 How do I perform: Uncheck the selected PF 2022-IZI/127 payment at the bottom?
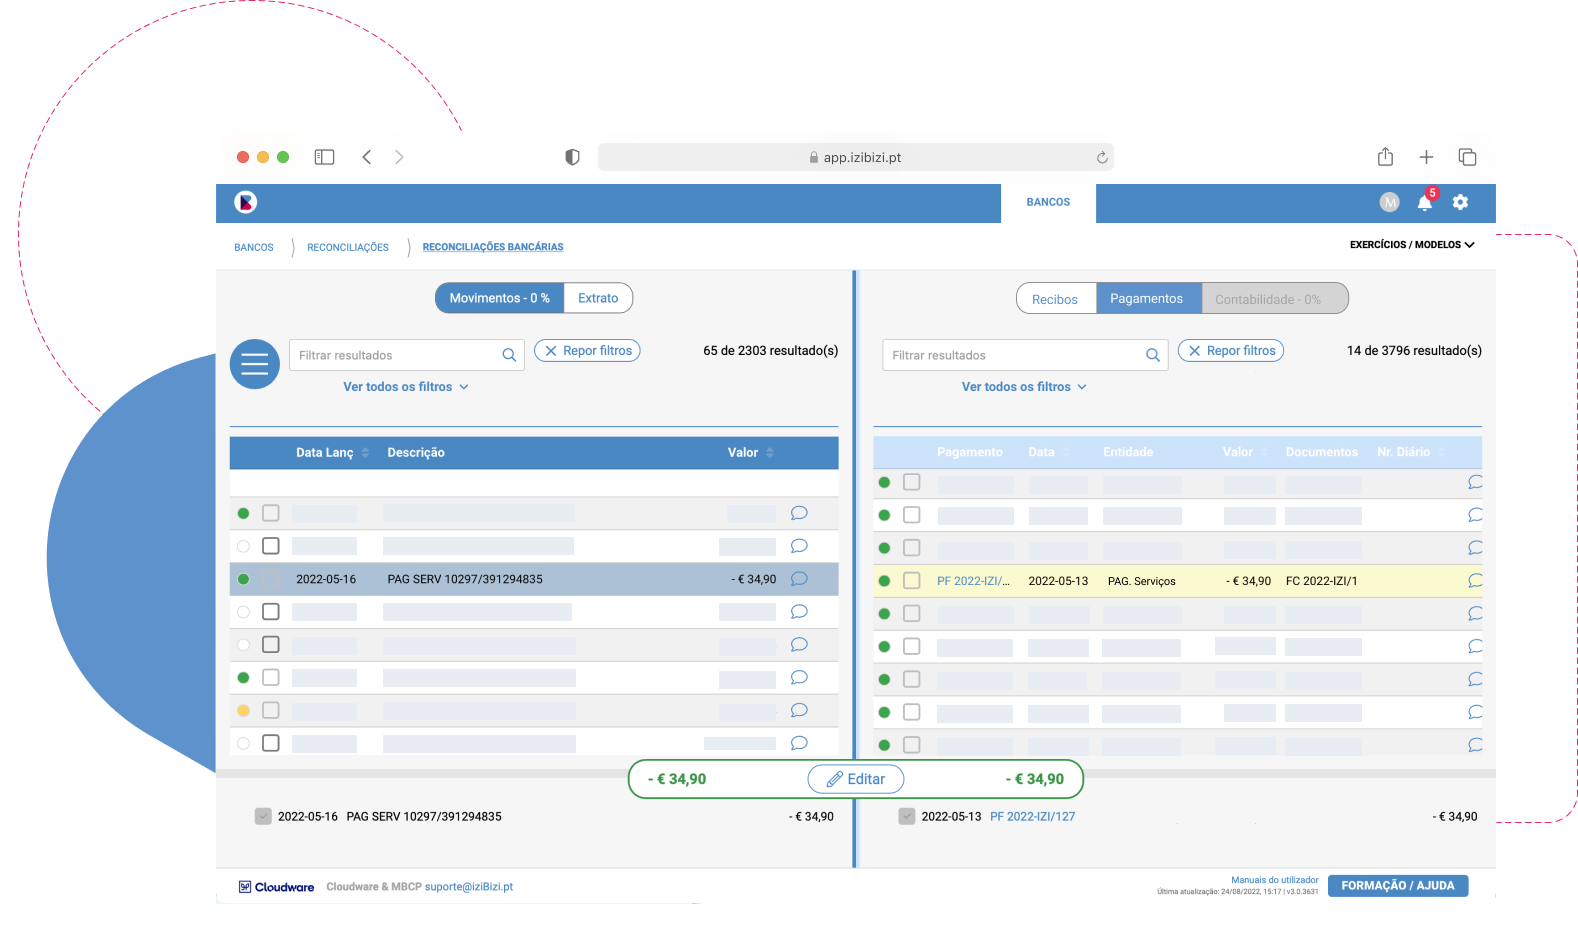[x=907, y=816]
